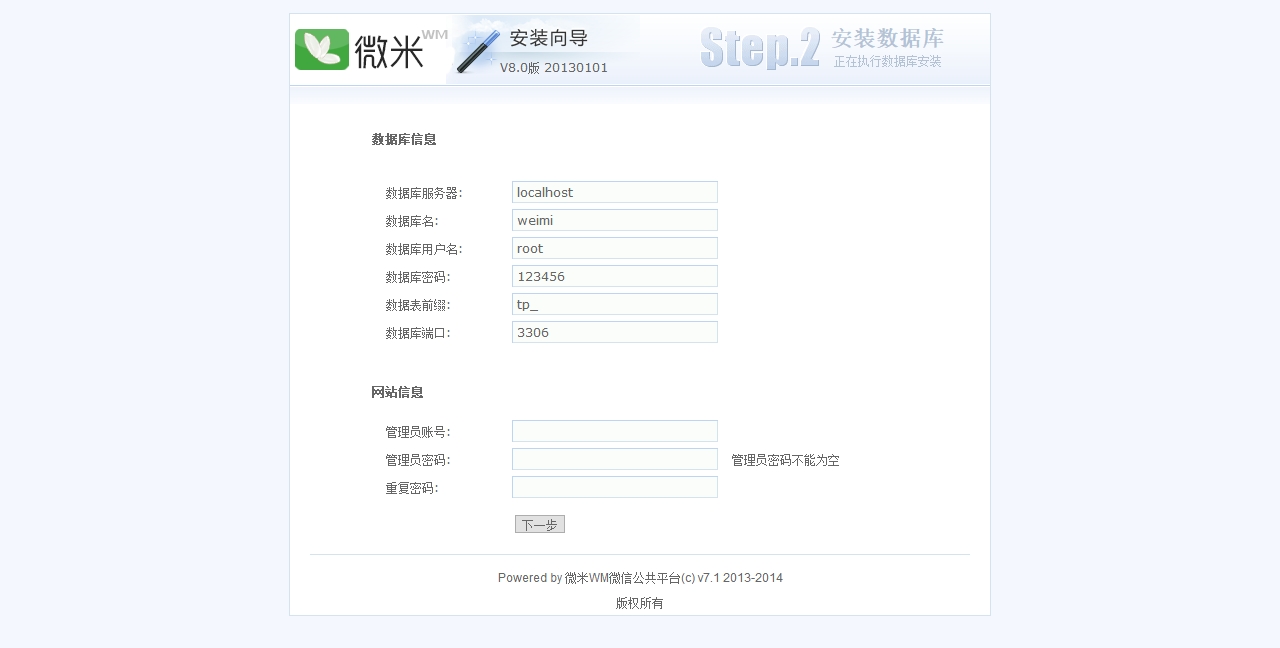The width and height of the screenshot is (1280, 648).
Task: Click the 数据库密码 label
Action: click(418, 277)
